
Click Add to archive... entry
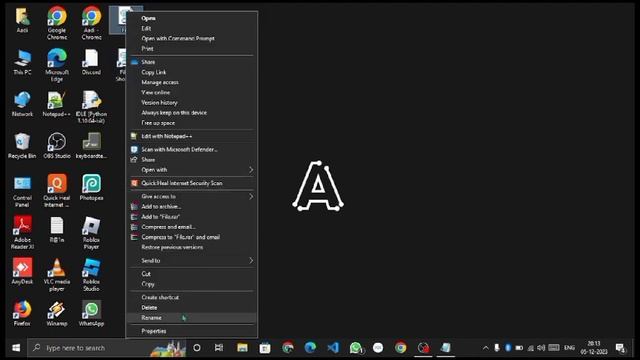(192, 207)
